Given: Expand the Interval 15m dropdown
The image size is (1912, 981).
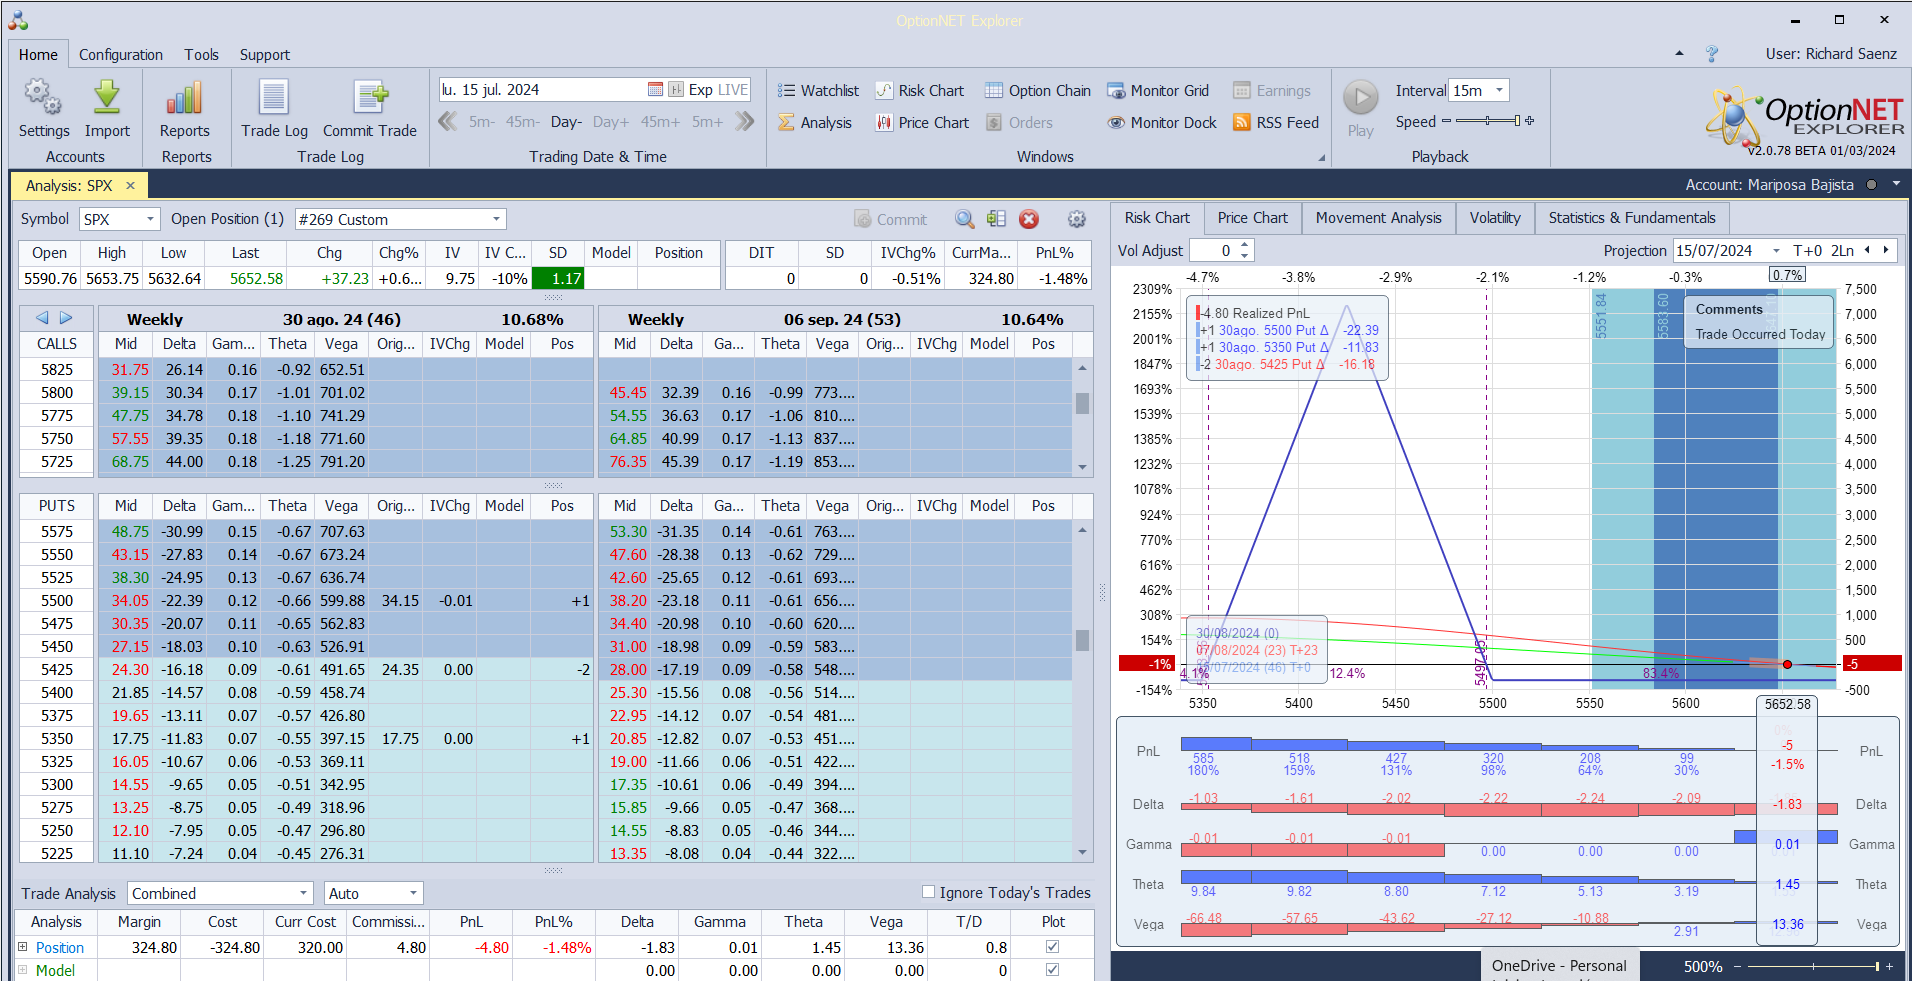Looking at the screenshot, I should pyautogui.click(x=1499, y=90).
